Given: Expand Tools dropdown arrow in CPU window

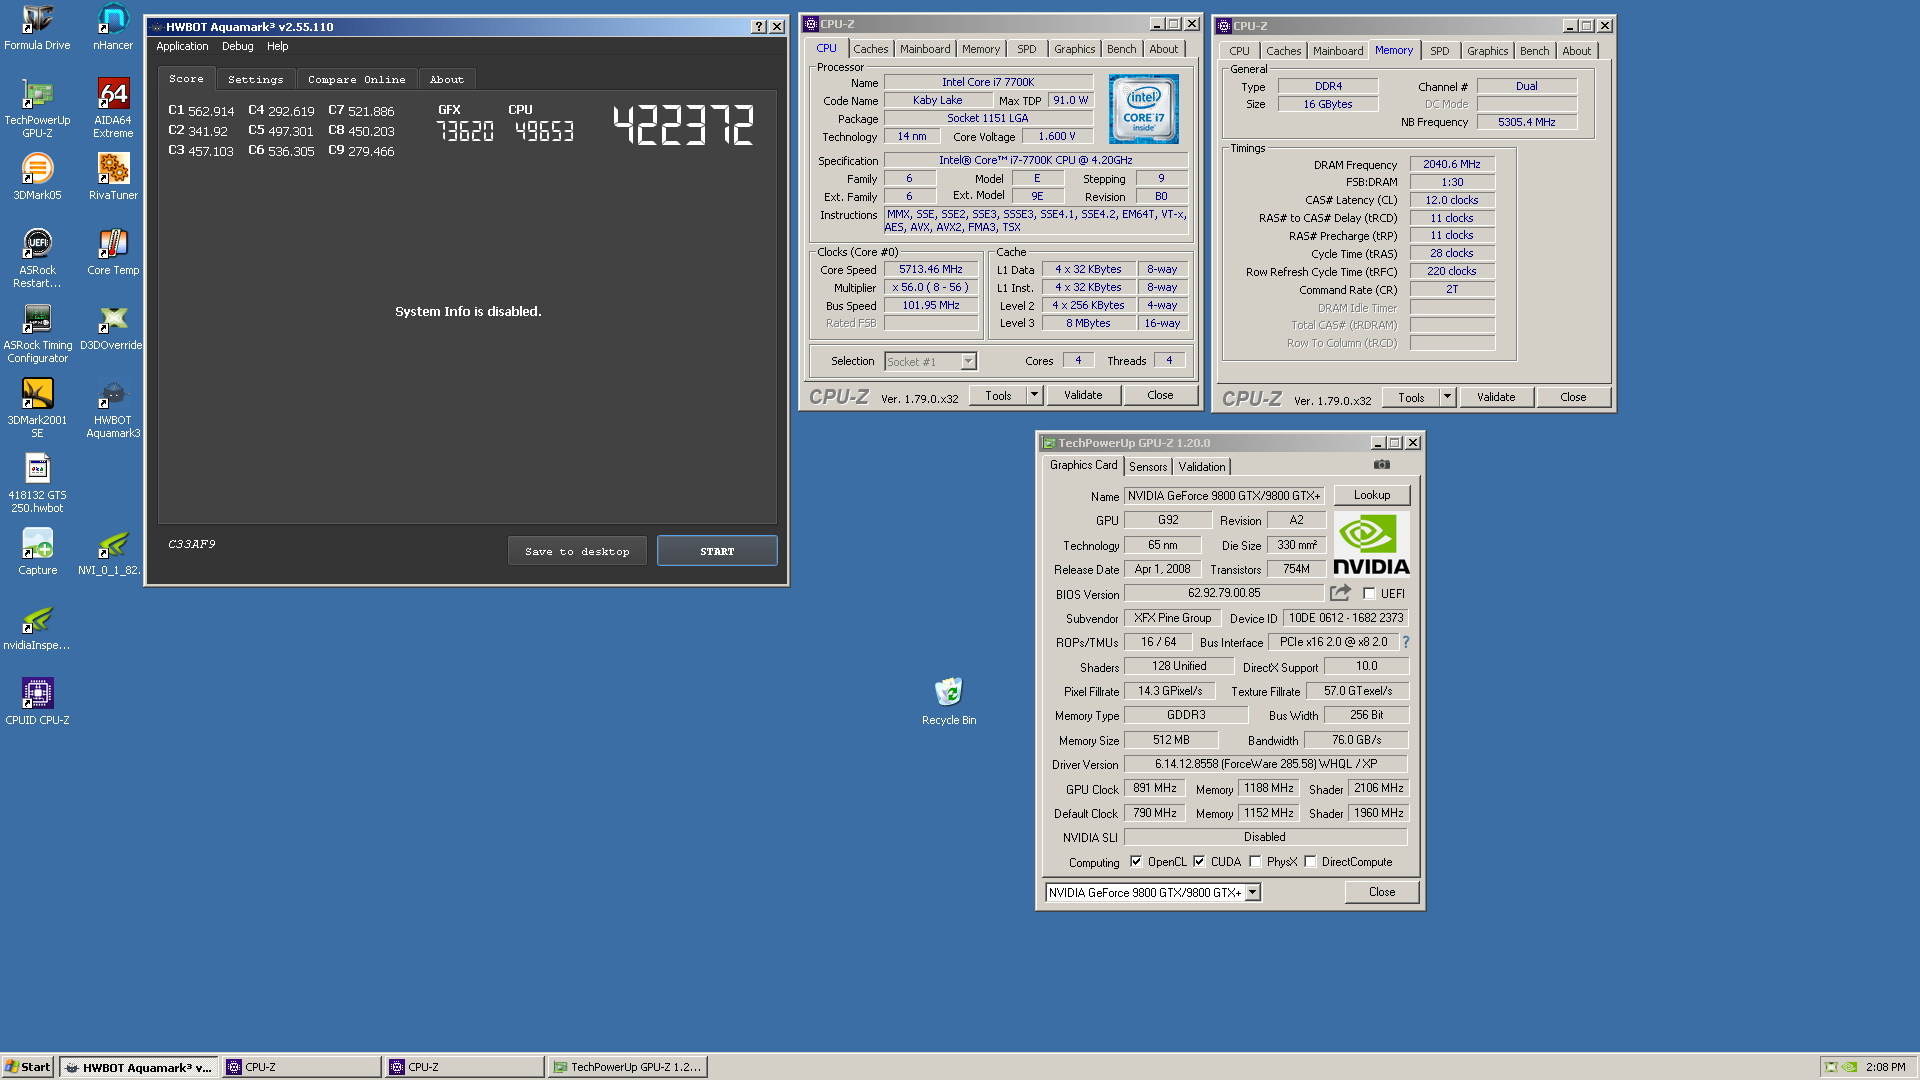Looking at the screenshot, I should [x=1035, y=395].
